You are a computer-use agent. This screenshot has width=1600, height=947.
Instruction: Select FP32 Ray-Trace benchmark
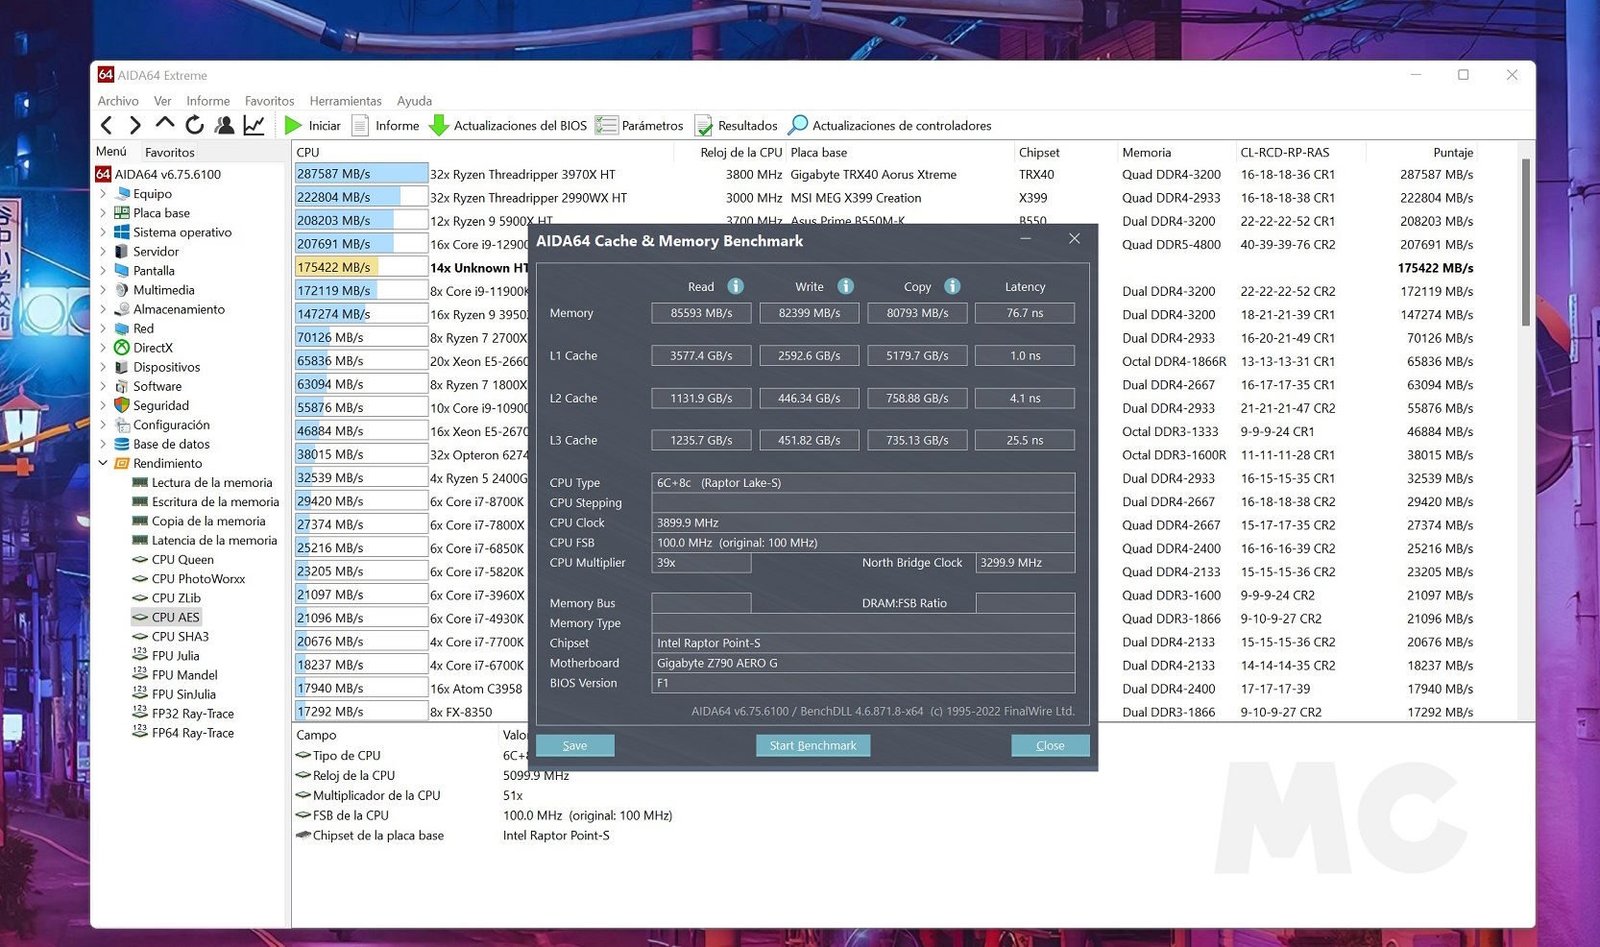point(193,713)
